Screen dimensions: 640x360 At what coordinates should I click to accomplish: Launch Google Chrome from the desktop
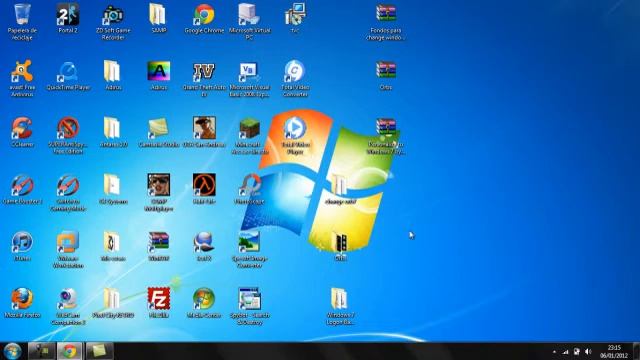tap(204, 14)
